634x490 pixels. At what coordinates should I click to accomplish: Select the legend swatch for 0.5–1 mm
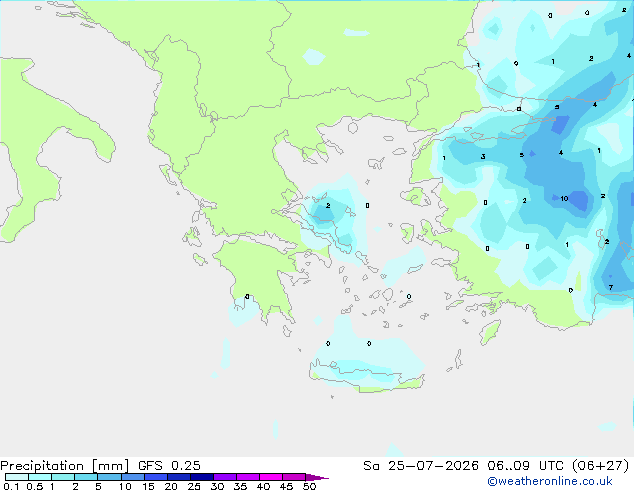point(40,477)
